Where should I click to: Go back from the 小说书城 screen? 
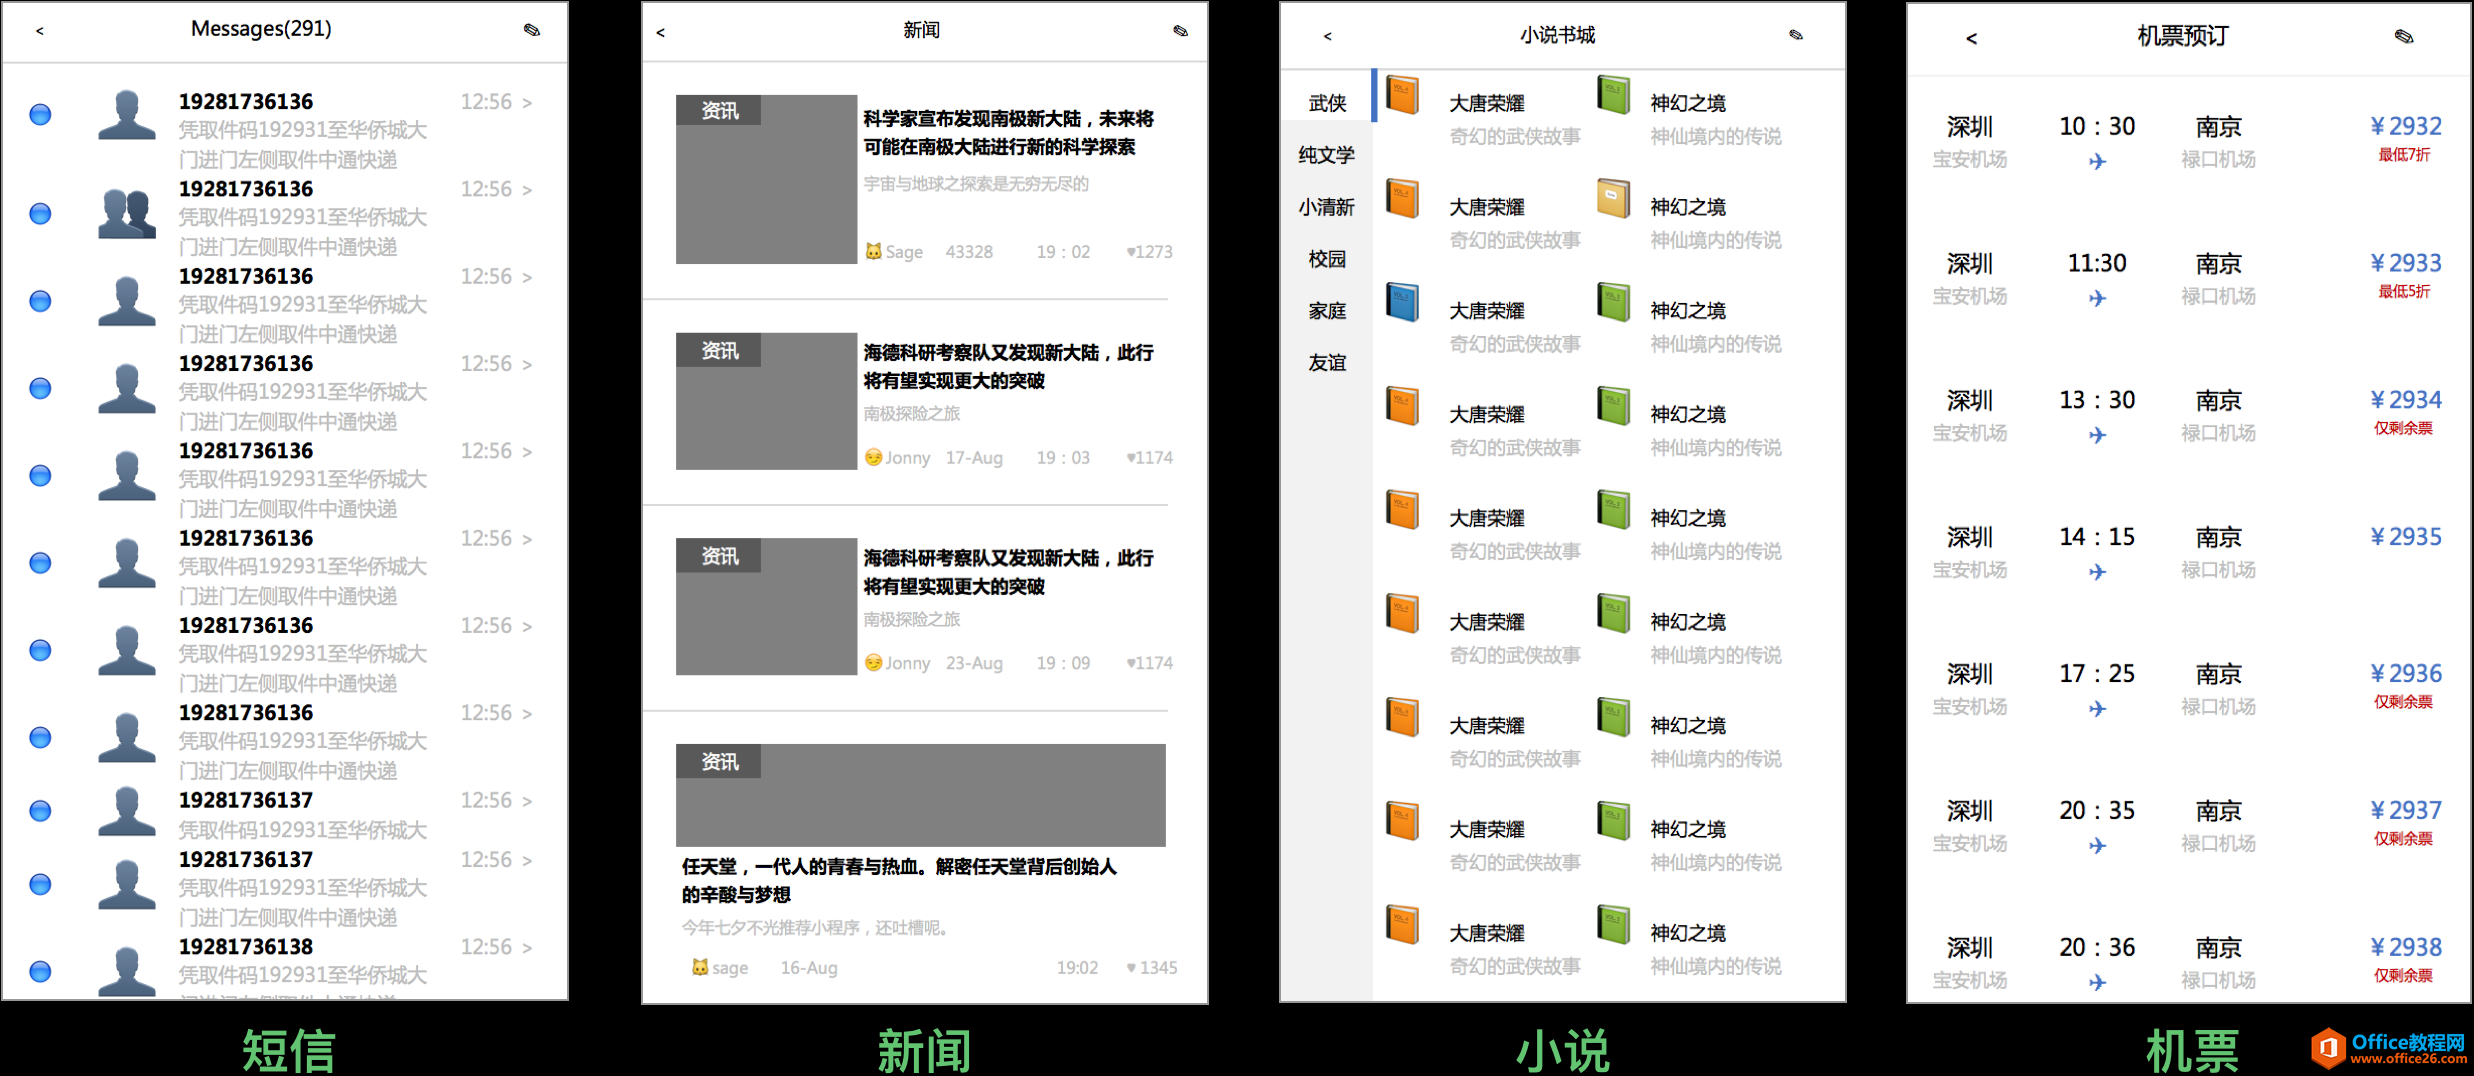(x=1327, y=36)
